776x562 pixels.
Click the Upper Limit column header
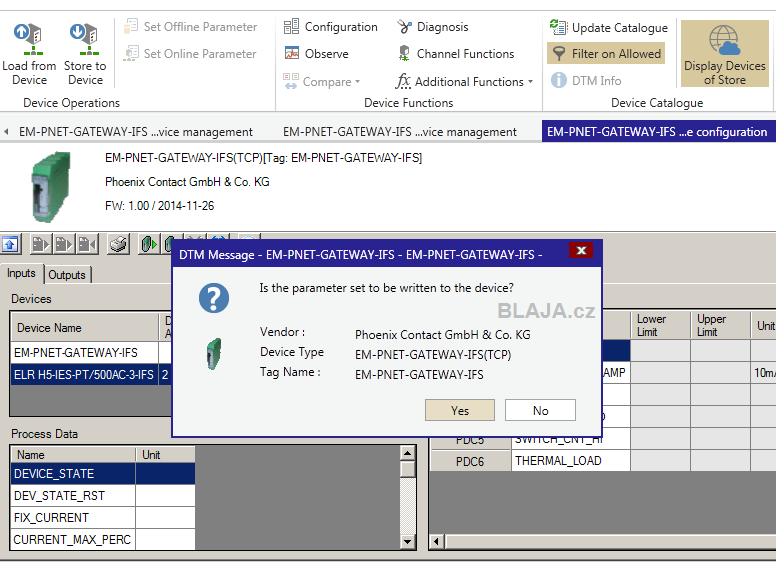[x=721, y=325]
